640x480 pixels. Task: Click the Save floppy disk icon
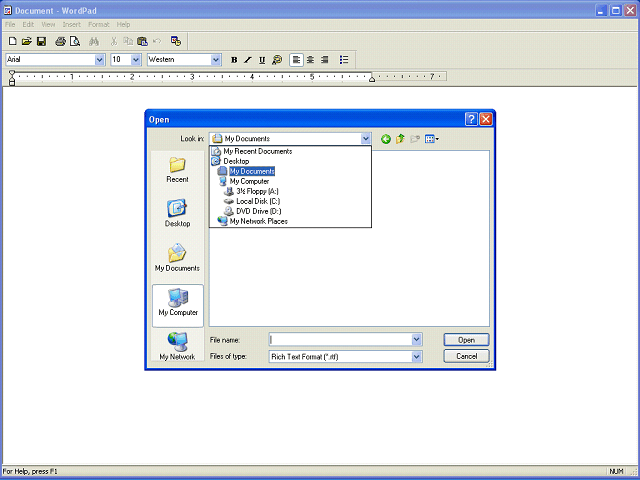click(41, 41)
